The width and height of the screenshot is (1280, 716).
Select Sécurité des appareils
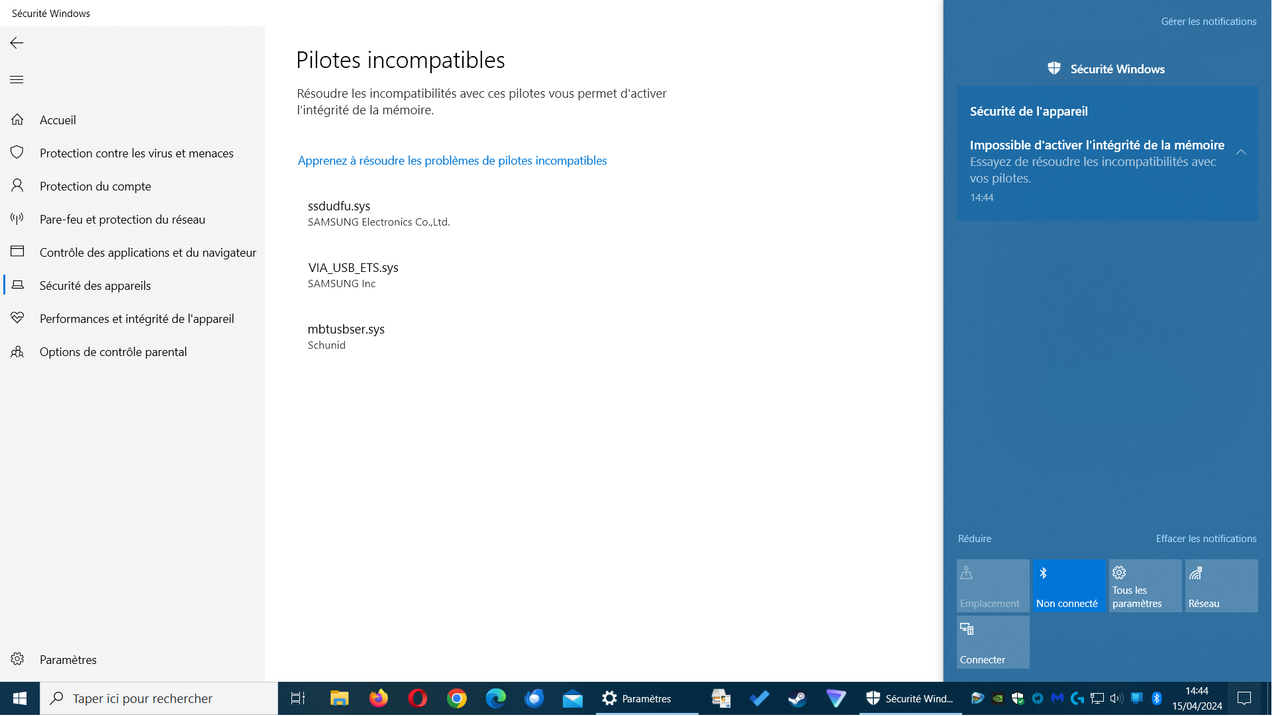[132, 285]
